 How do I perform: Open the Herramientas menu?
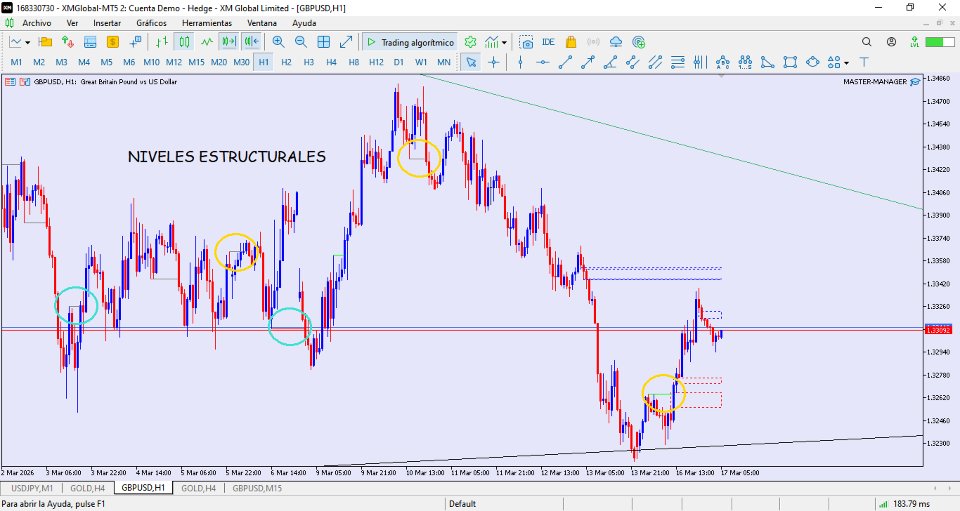207,23
